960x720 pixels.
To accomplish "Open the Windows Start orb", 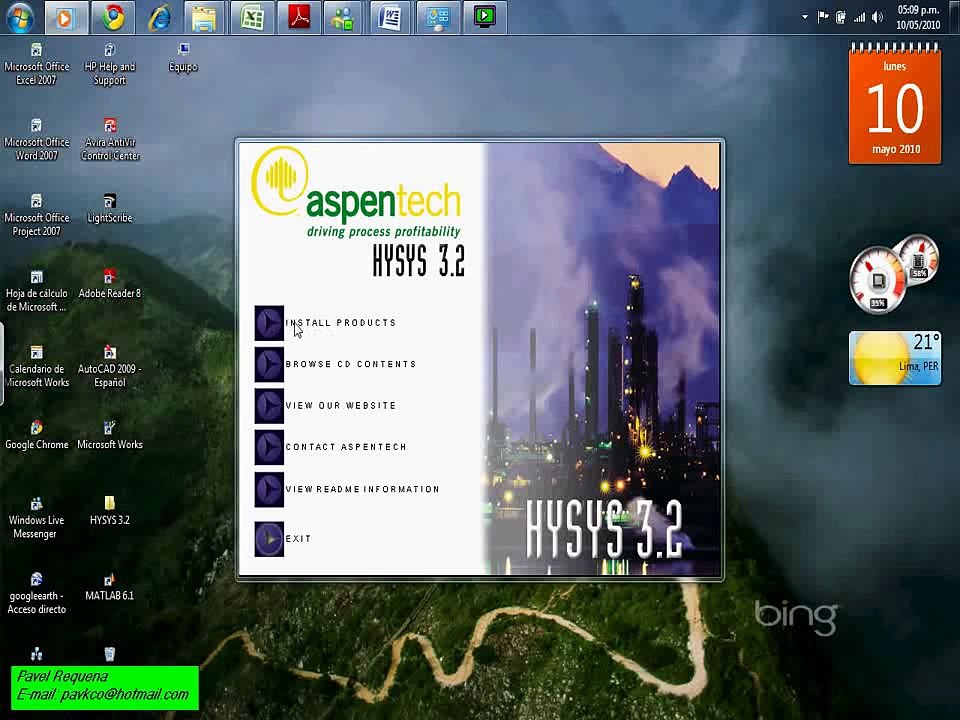I will point(20,17).
